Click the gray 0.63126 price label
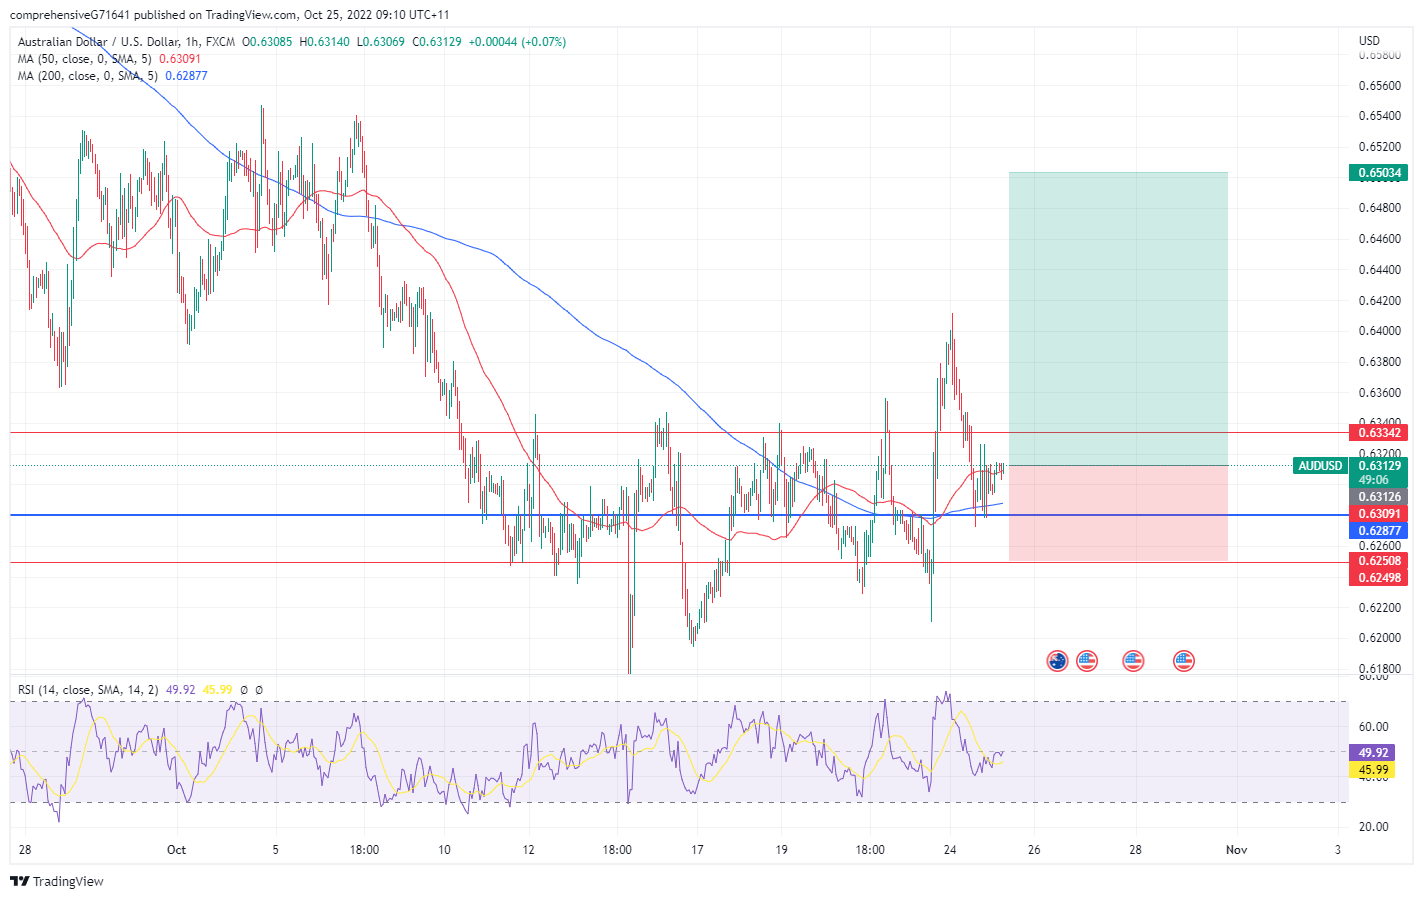Viewport: 1423px width, 899px height. pos(1378,497)
